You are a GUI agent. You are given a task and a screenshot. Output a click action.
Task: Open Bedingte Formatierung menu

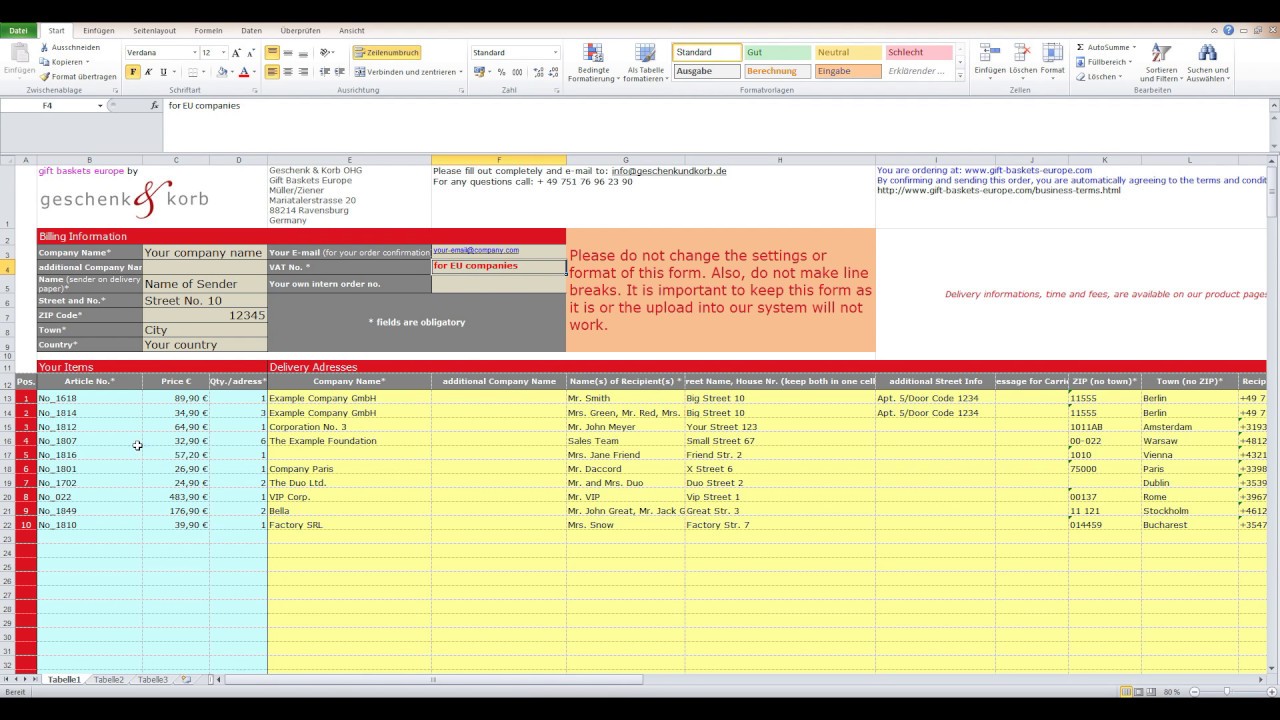pos(593,63)
